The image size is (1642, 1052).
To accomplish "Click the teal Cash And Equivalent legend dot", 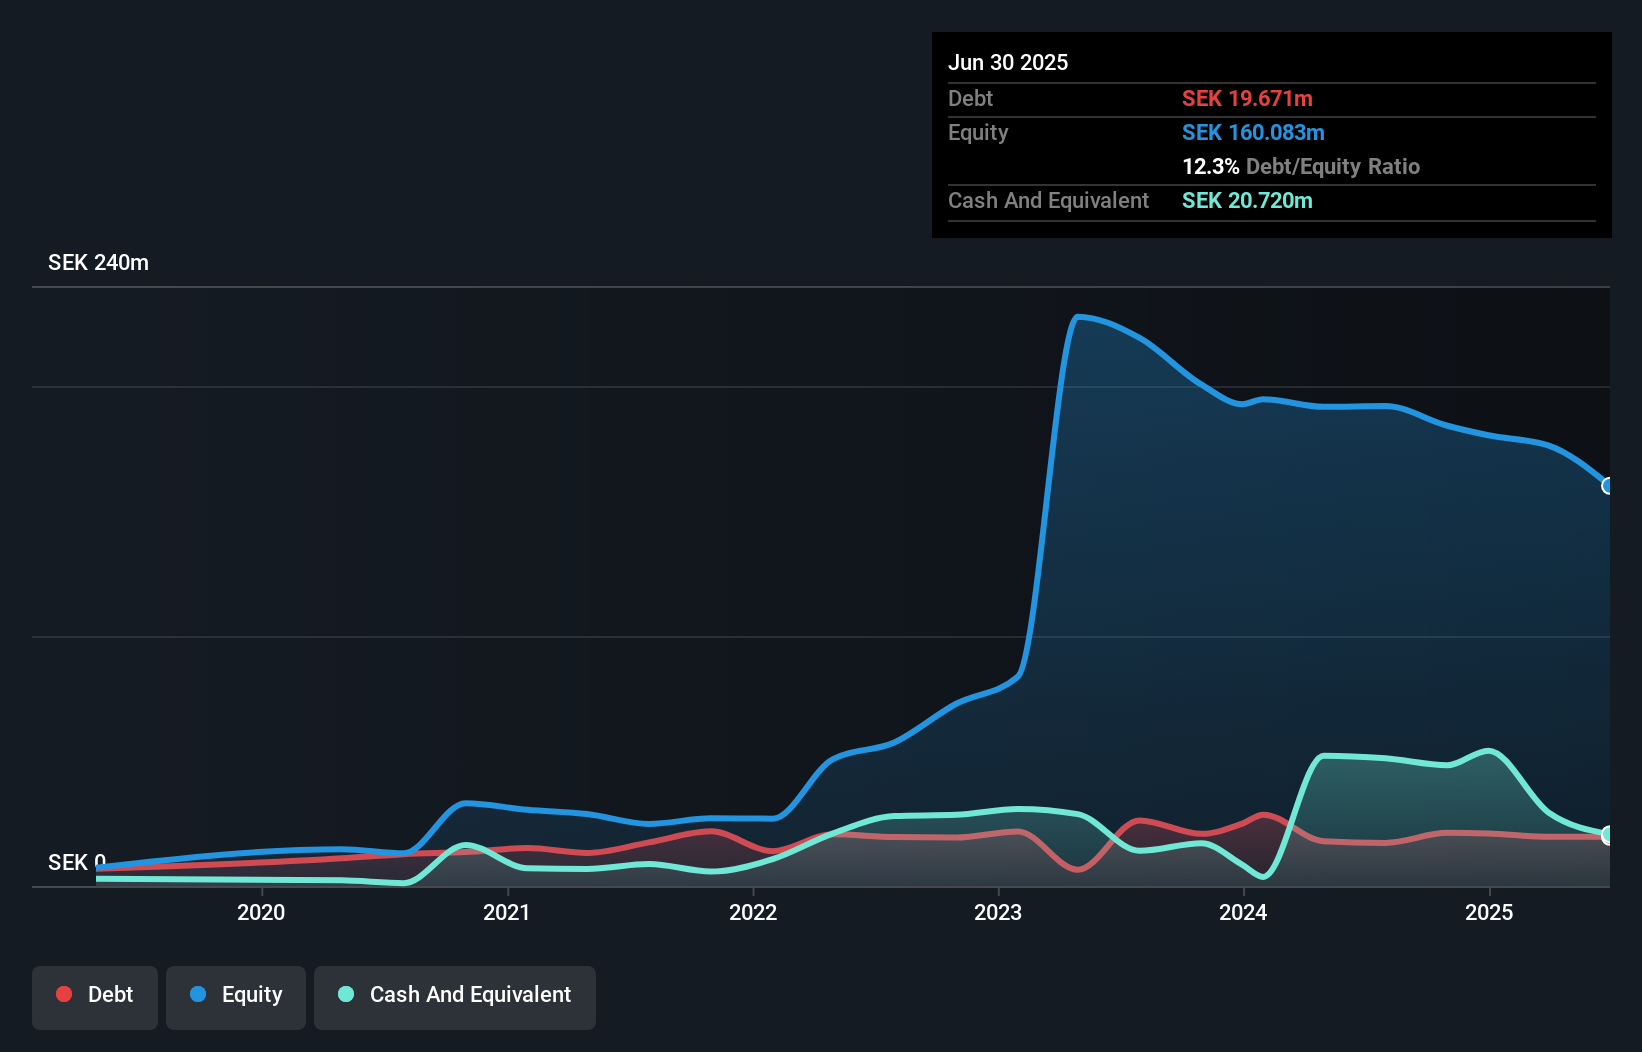I will point(345,994).
